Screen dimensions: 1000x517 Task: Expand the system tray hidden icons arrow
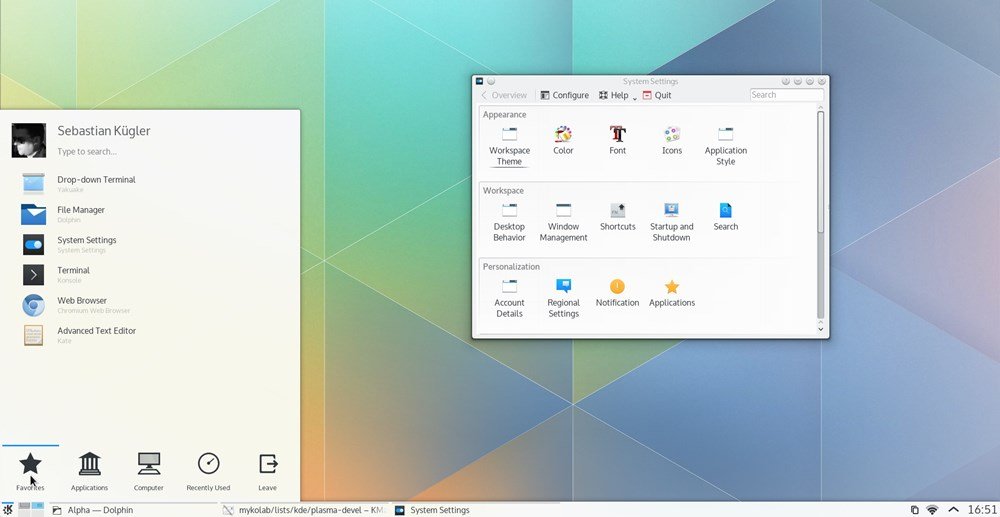pyautogui.click(x=953, y=510)
